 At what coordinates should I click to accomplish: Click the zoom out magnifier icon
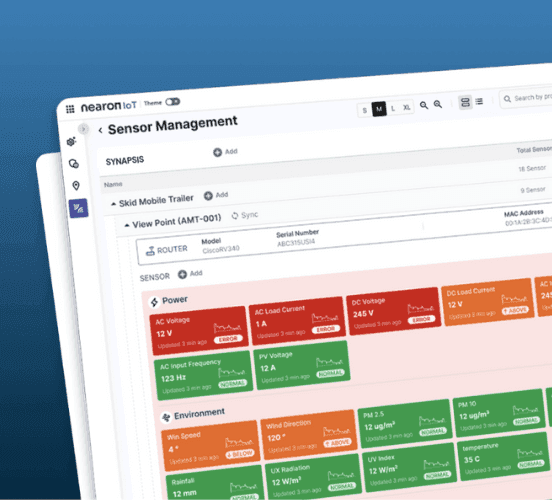click(x=424, y=105)
